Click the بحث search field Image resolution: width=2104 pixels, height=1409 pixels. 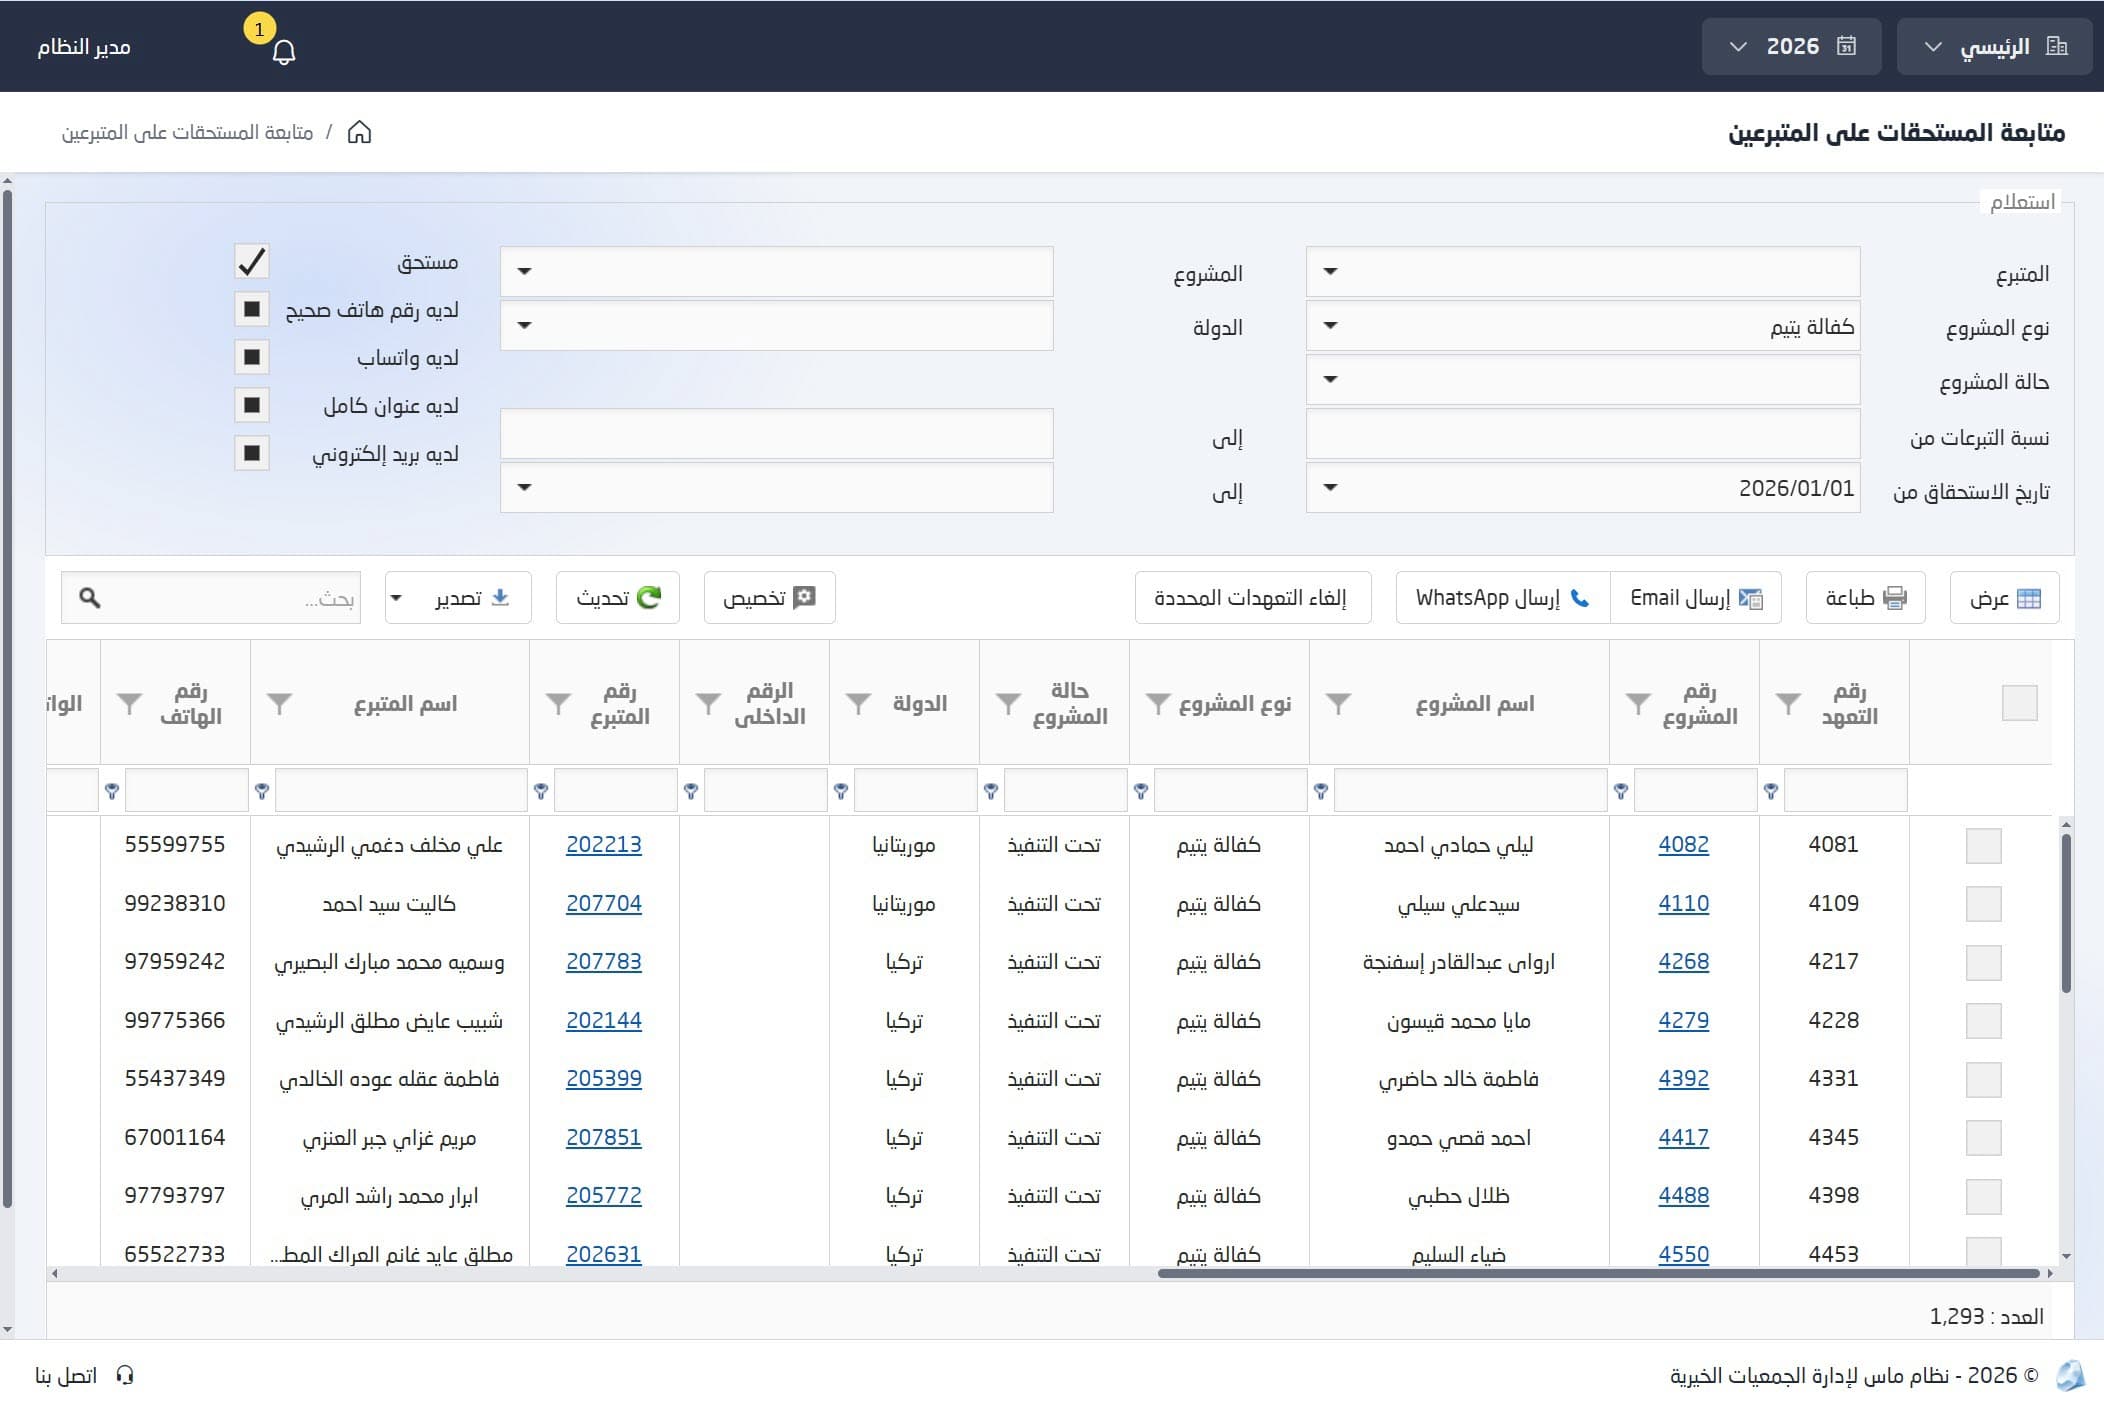click(211, 598)
